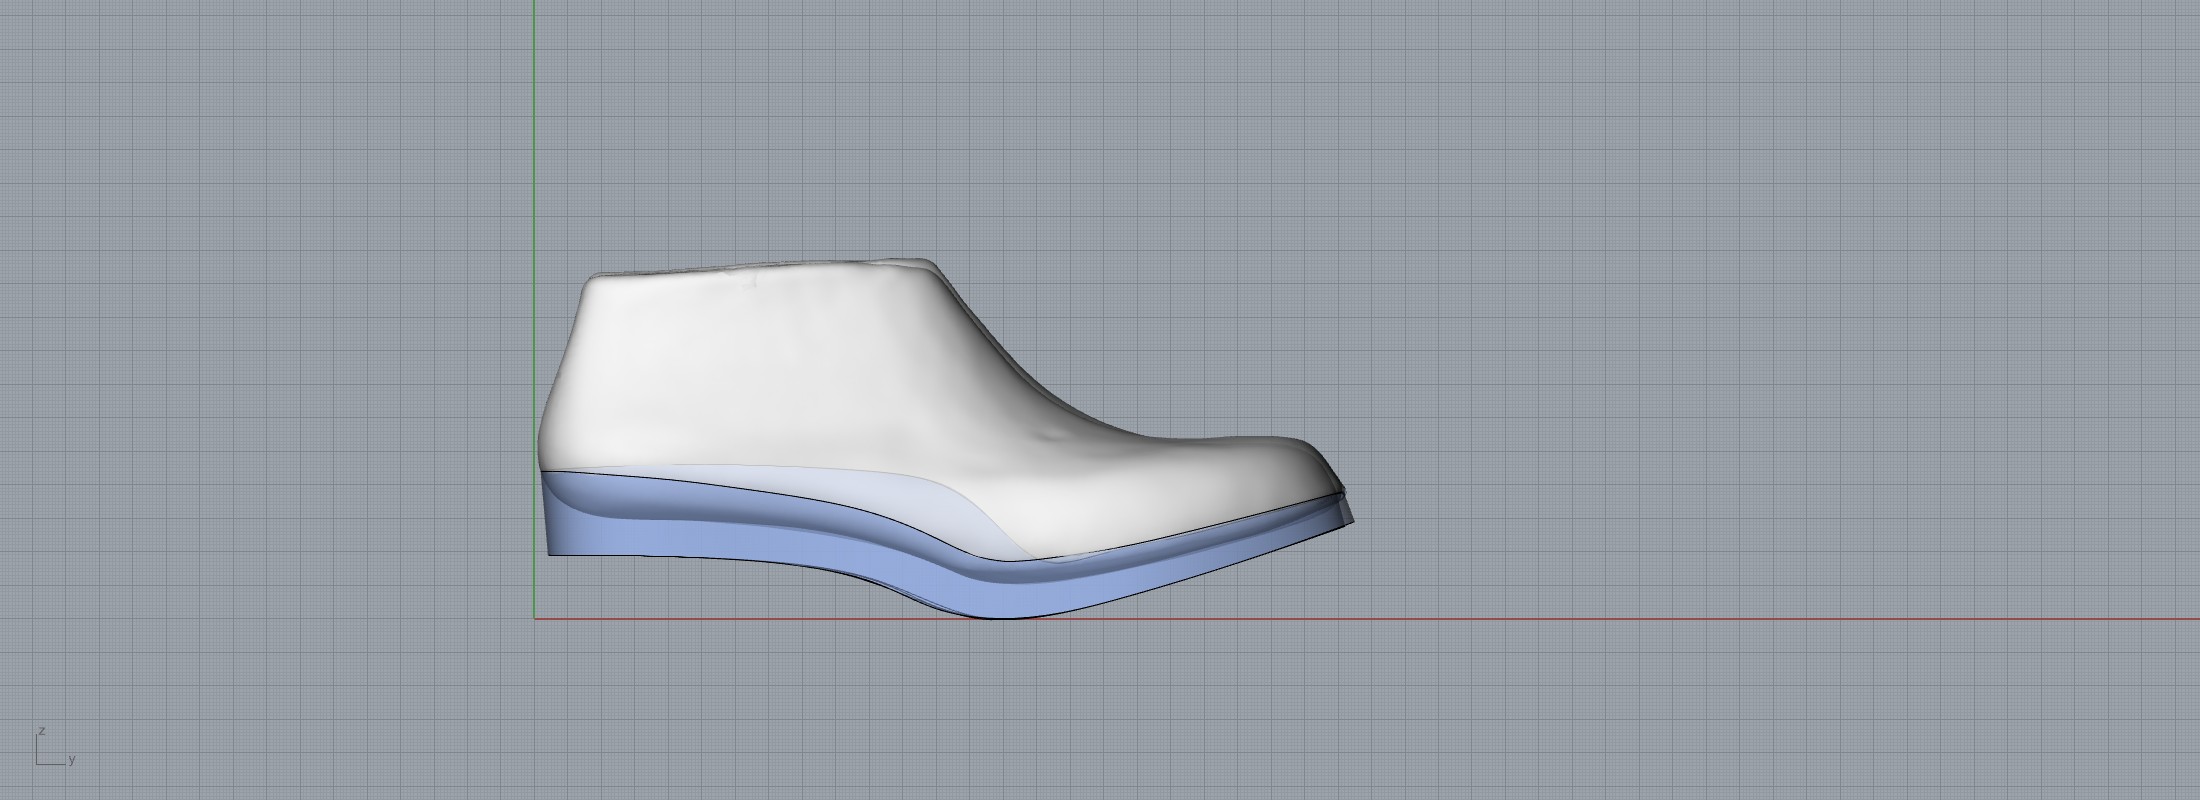Viewport: 2200px width, 800px height.
Task: Select the blue sole under the toe
Action: click(1250, 545)
